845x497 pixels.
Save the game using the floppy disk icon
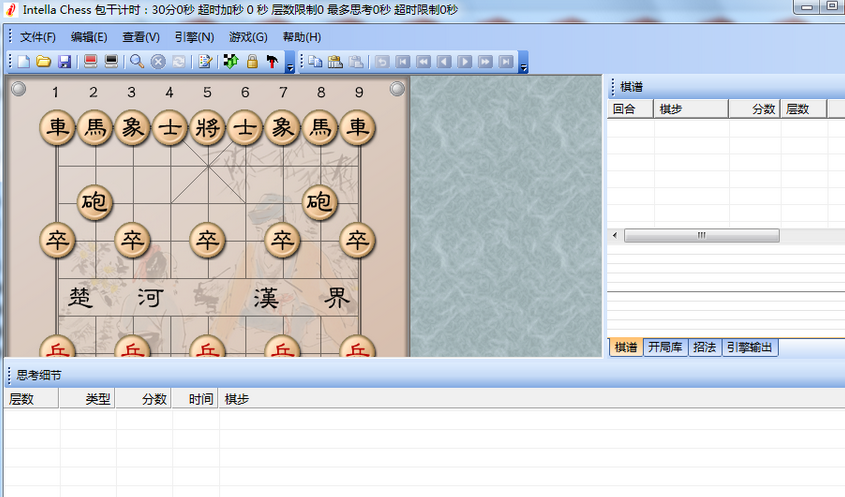[65, 62]
